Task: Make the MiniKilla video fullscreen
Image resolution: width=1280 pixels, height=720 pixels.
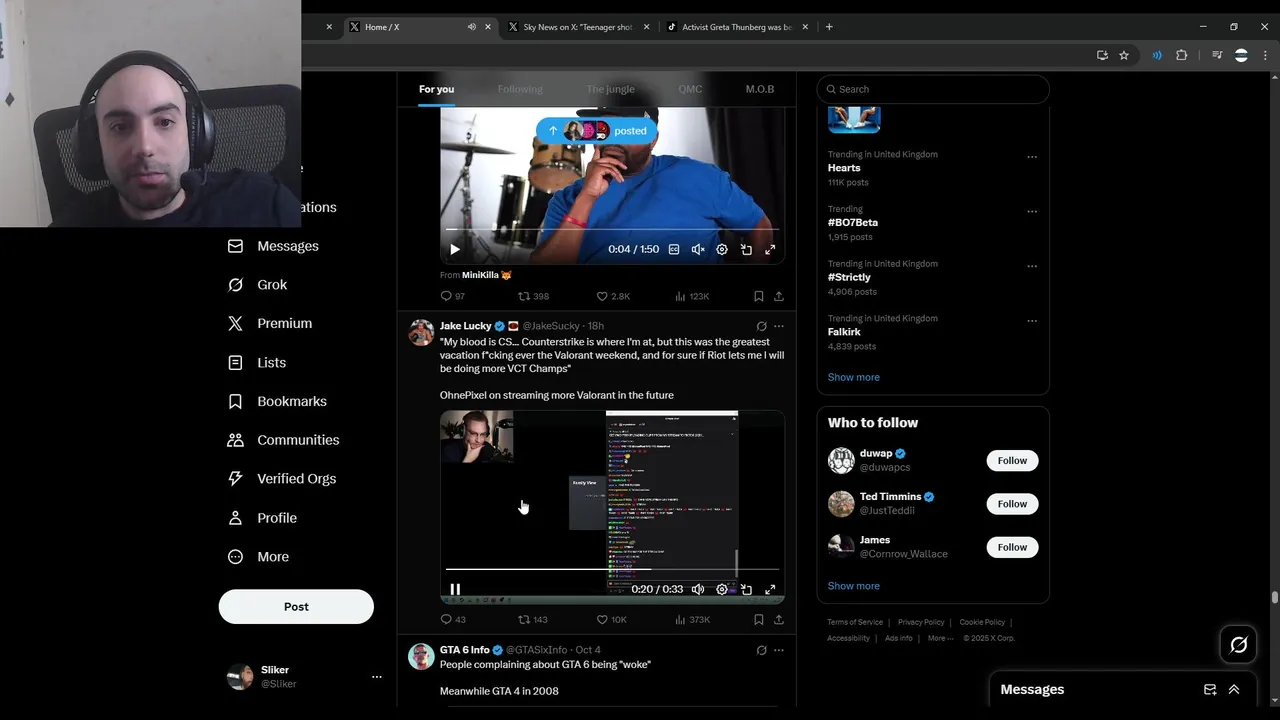Action: coord(770,249)
